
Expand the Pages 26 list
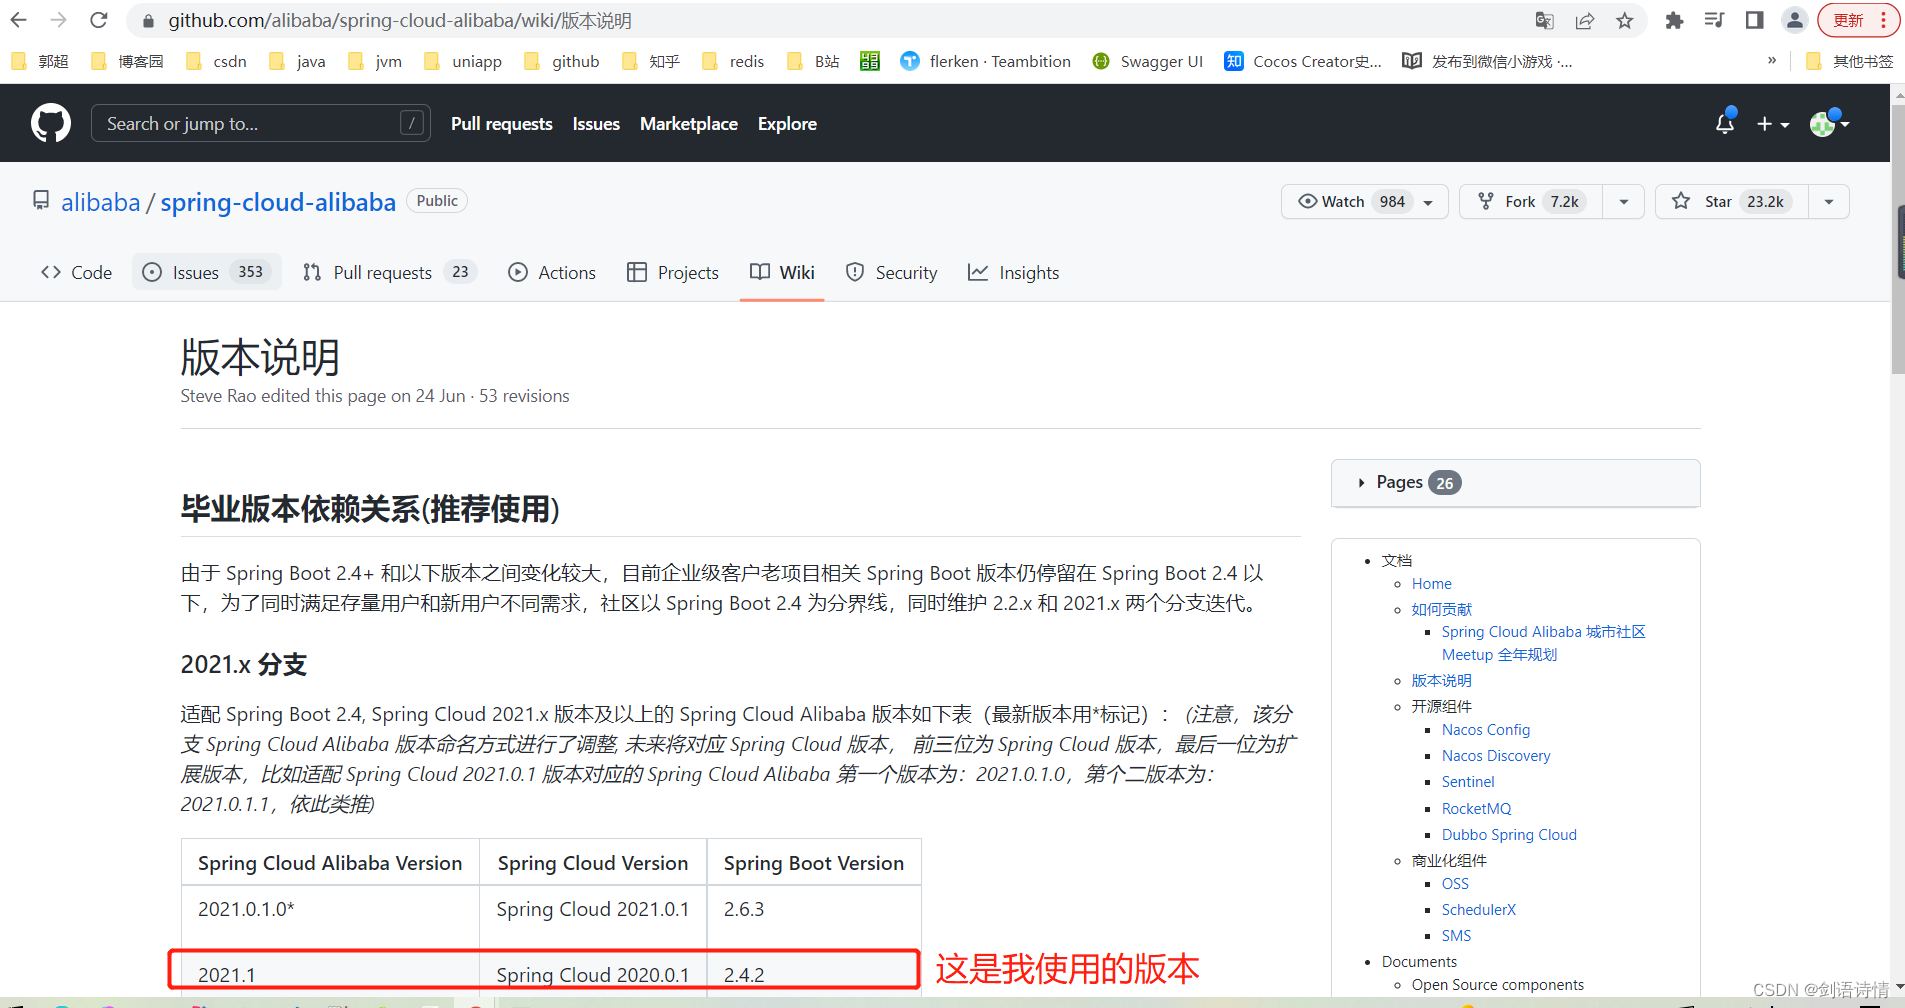(x=1515, y=483)
